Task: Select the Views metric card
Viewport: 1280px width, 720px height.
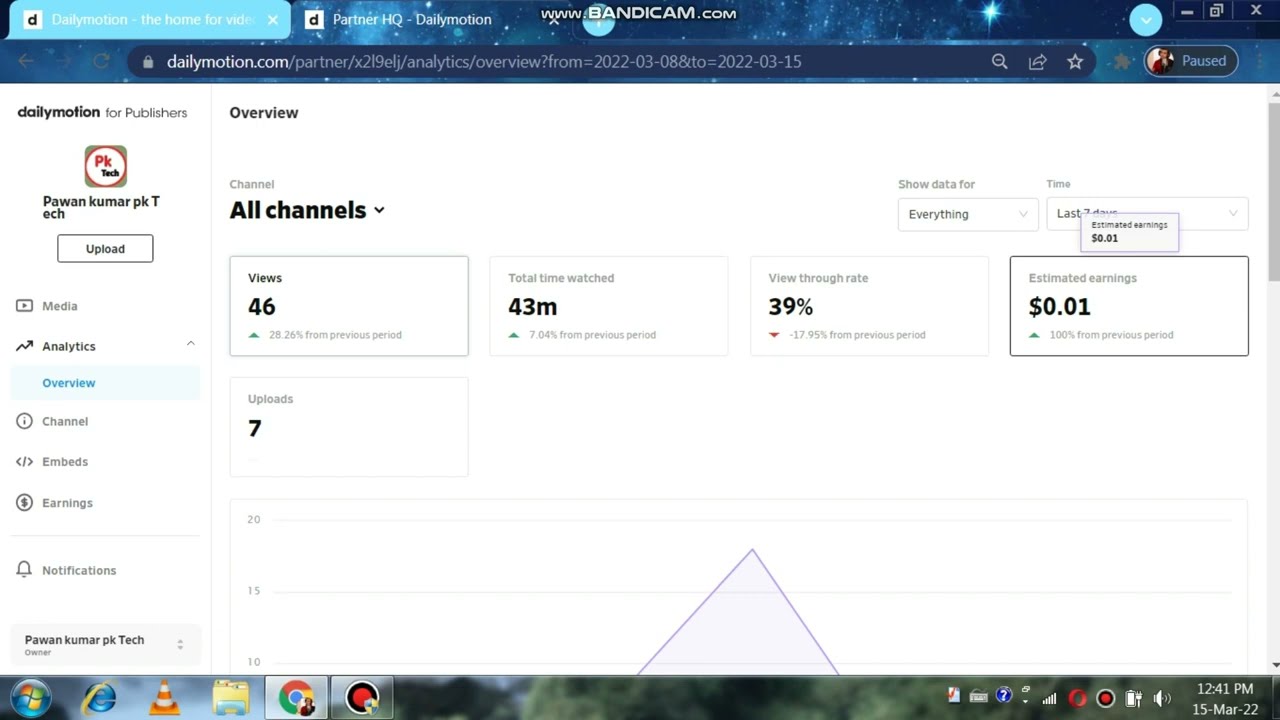Action: (349, 306)
